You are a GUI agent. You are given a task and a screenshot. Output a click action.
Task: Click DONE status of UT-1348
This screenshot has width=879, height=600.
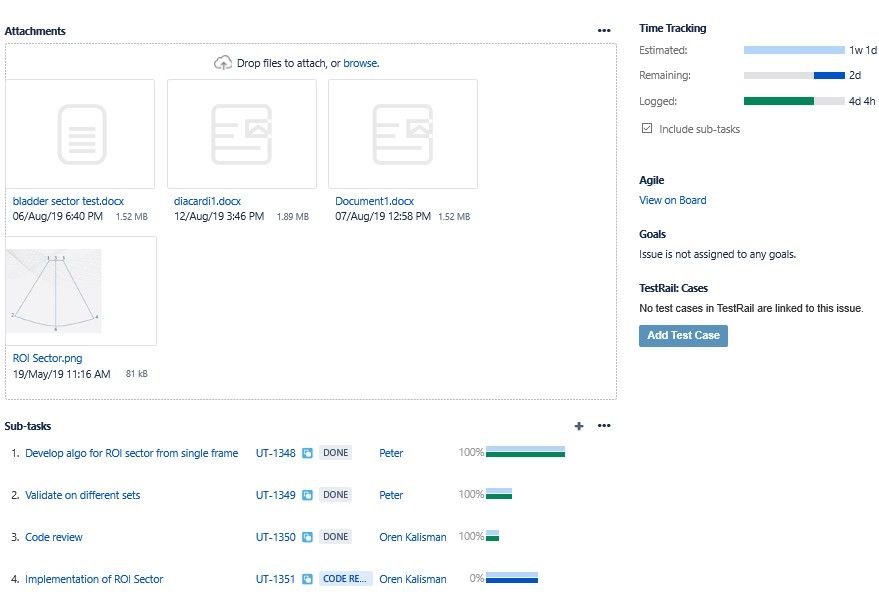[x=336, y=453]
